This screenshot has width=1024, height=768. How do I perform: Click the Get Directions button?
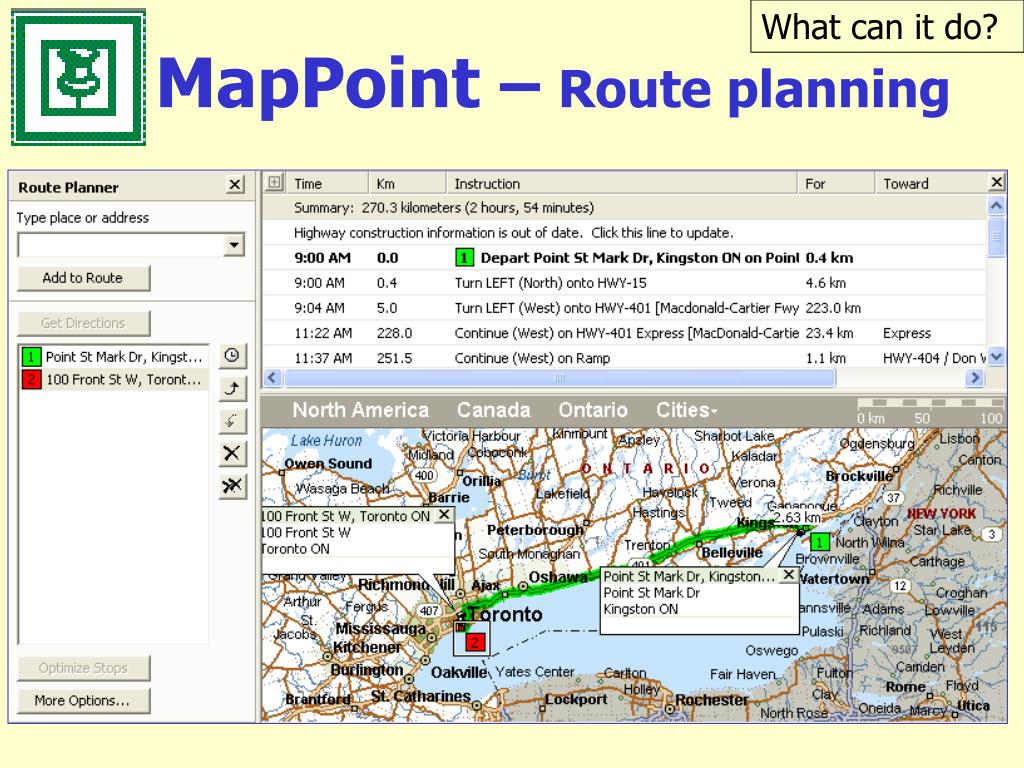(x=84, y=323)
